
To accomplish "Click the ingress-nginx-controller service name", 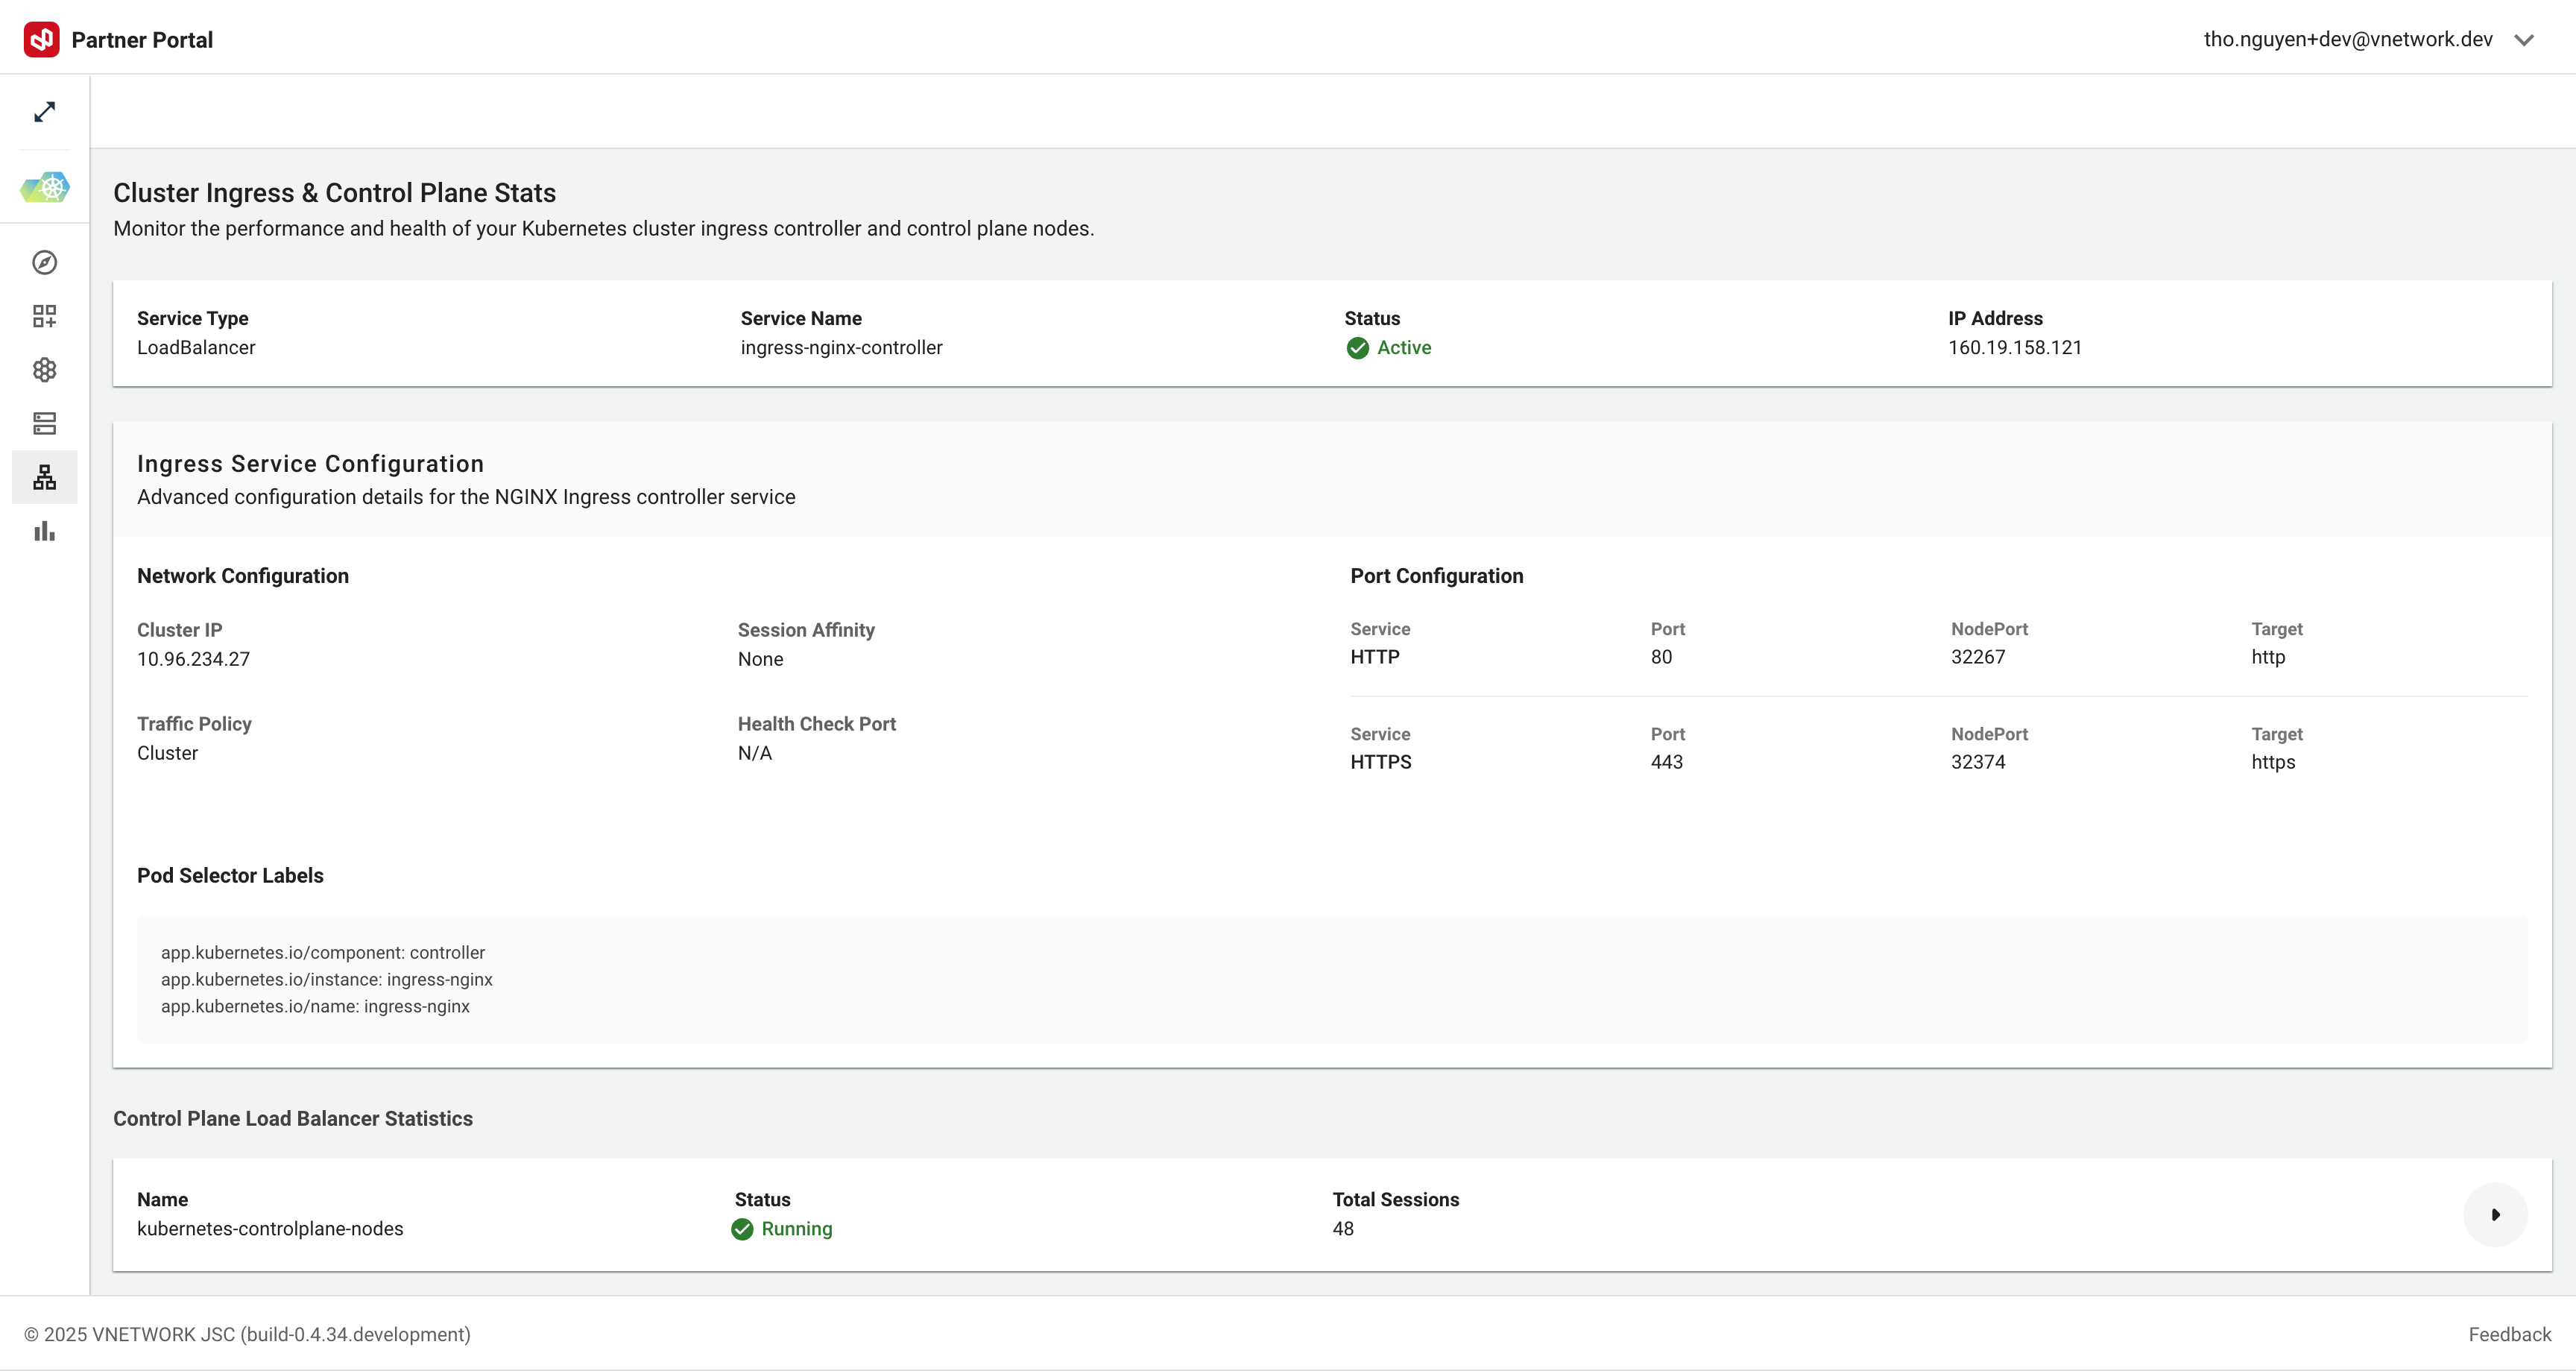I will pos(841,347).
